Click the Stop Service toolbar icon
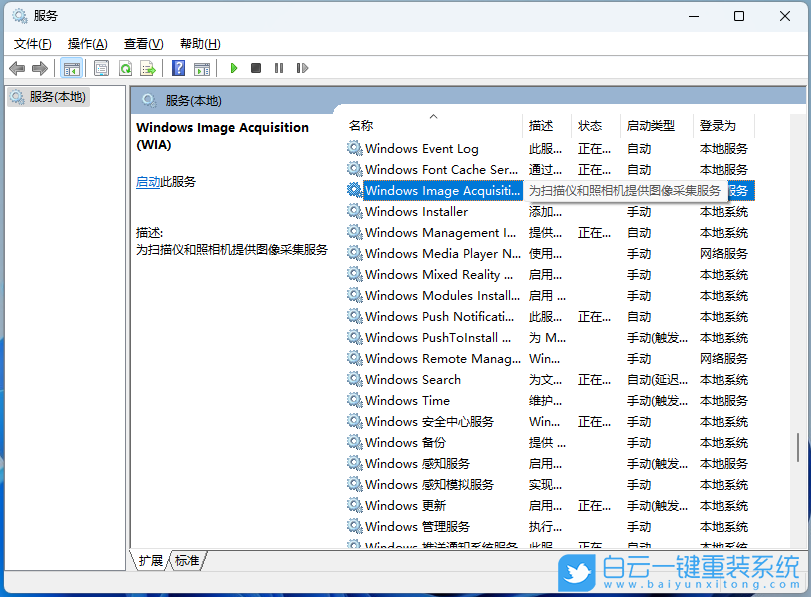The width and height of the screenshot is (811, 597). pyautogui.click(x=255, y=68)
